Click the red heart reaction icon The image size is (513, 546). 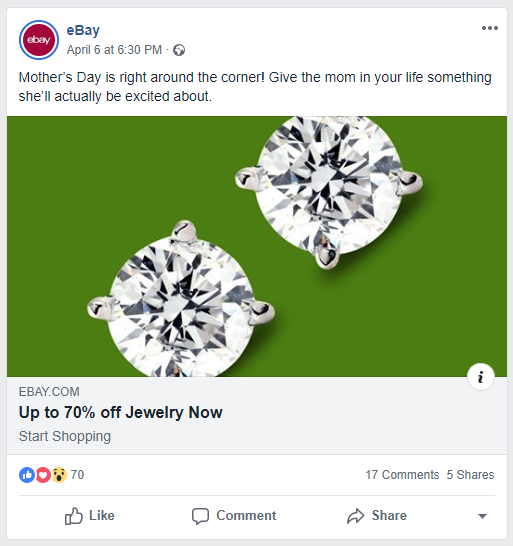pyautogui.click(x=43, y=475)
